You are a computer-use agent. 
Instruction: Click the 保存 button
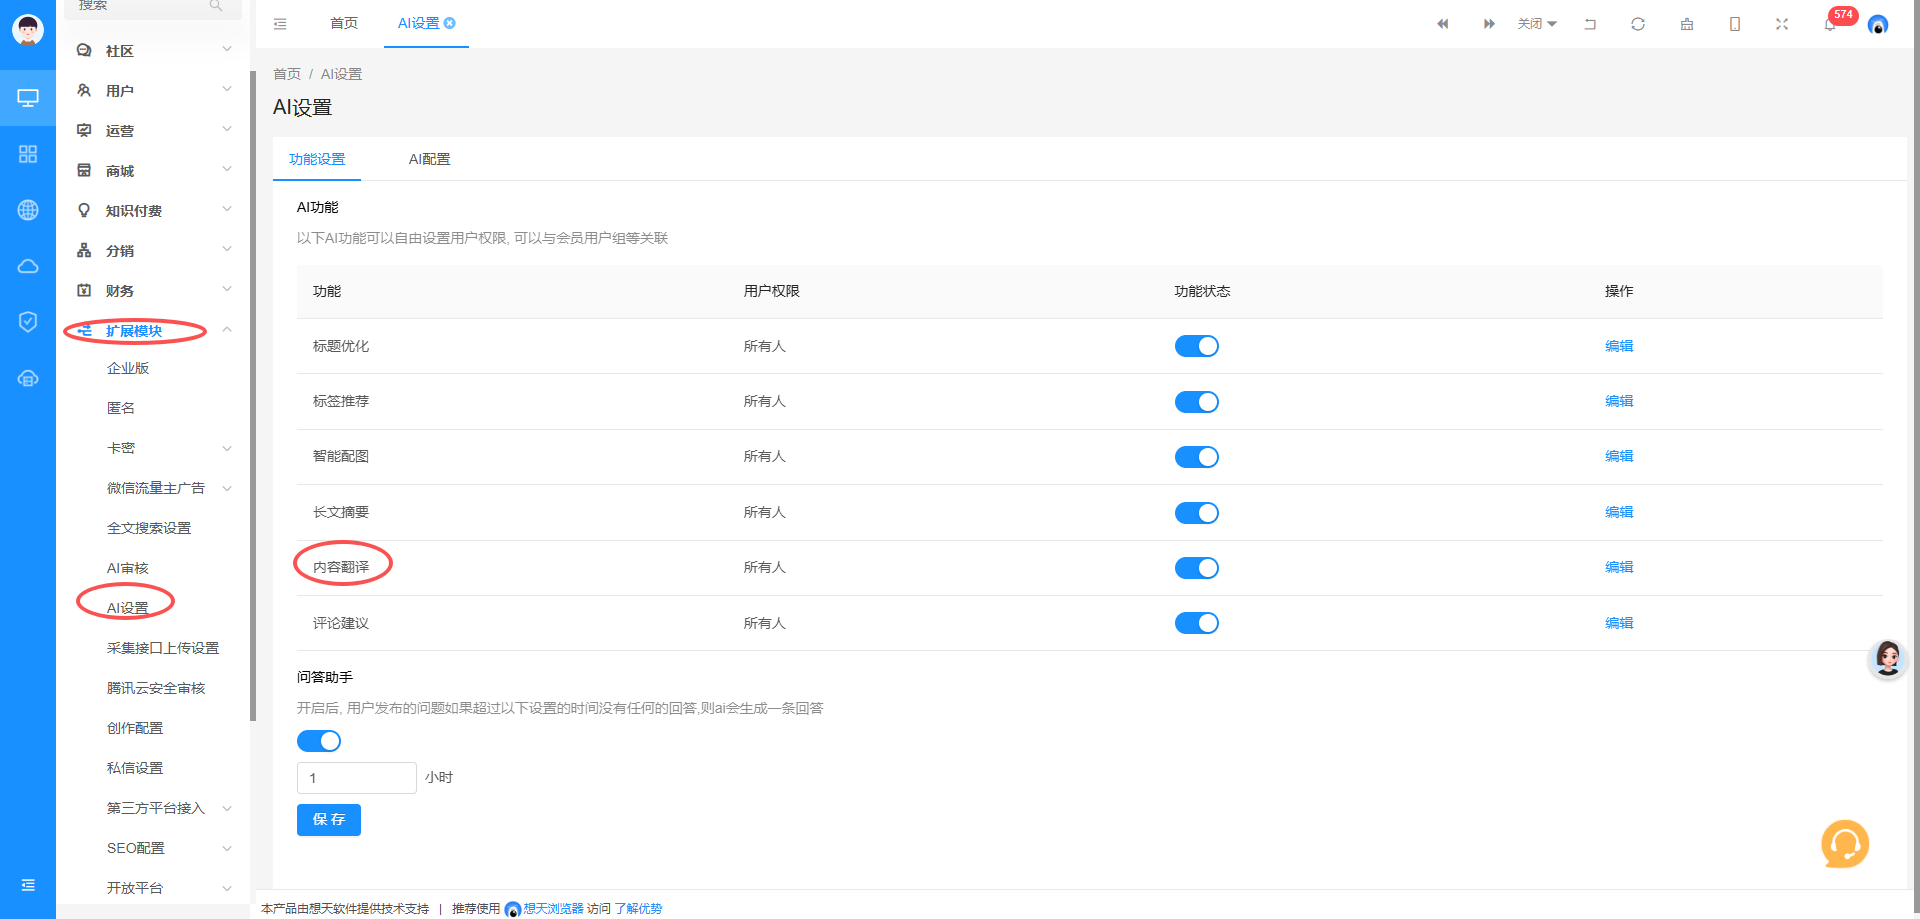(329, 820)
